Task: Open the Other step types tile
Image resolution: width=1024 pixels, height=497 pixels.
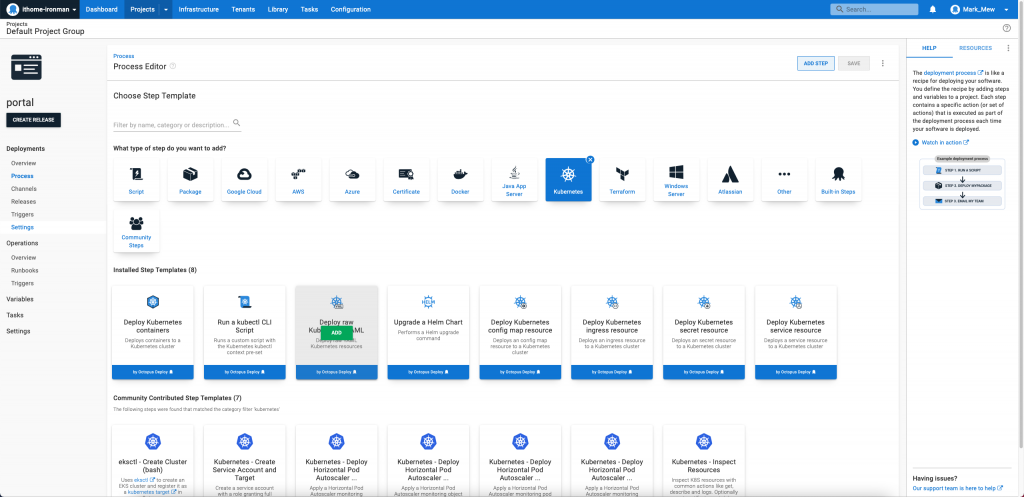Action: [x=784, y=180]
